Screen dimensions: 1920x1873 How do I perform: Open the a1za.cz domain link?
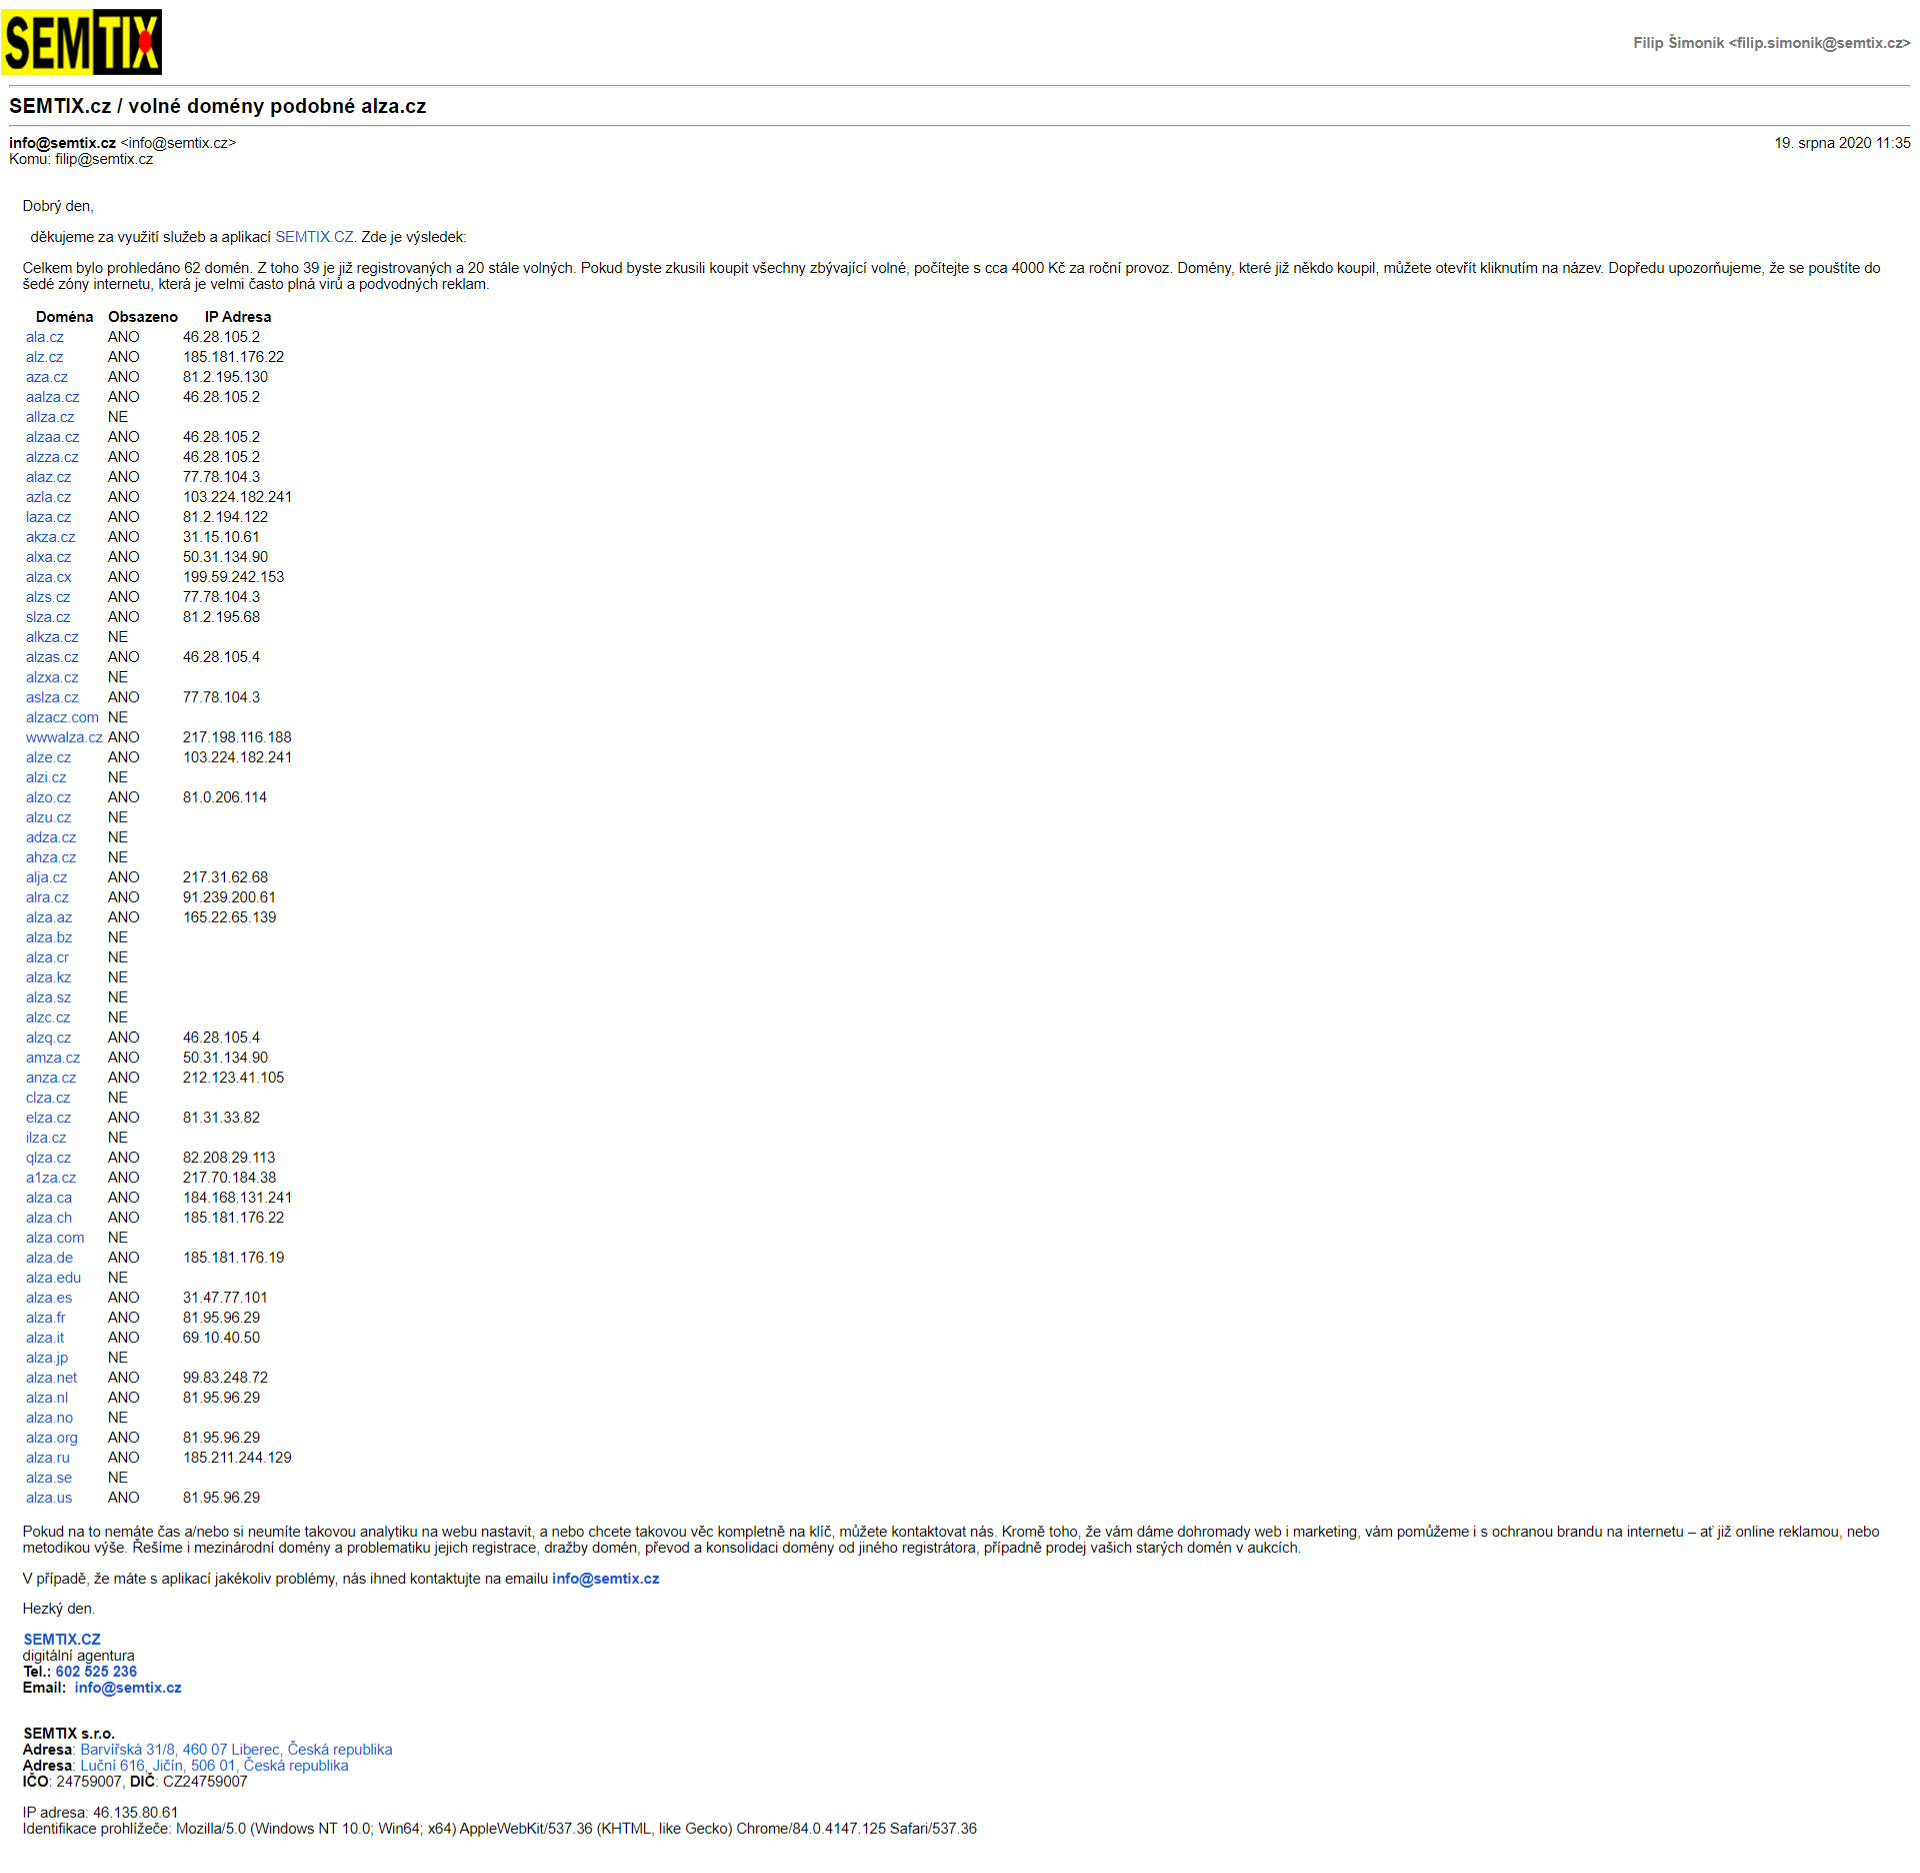51,1177
